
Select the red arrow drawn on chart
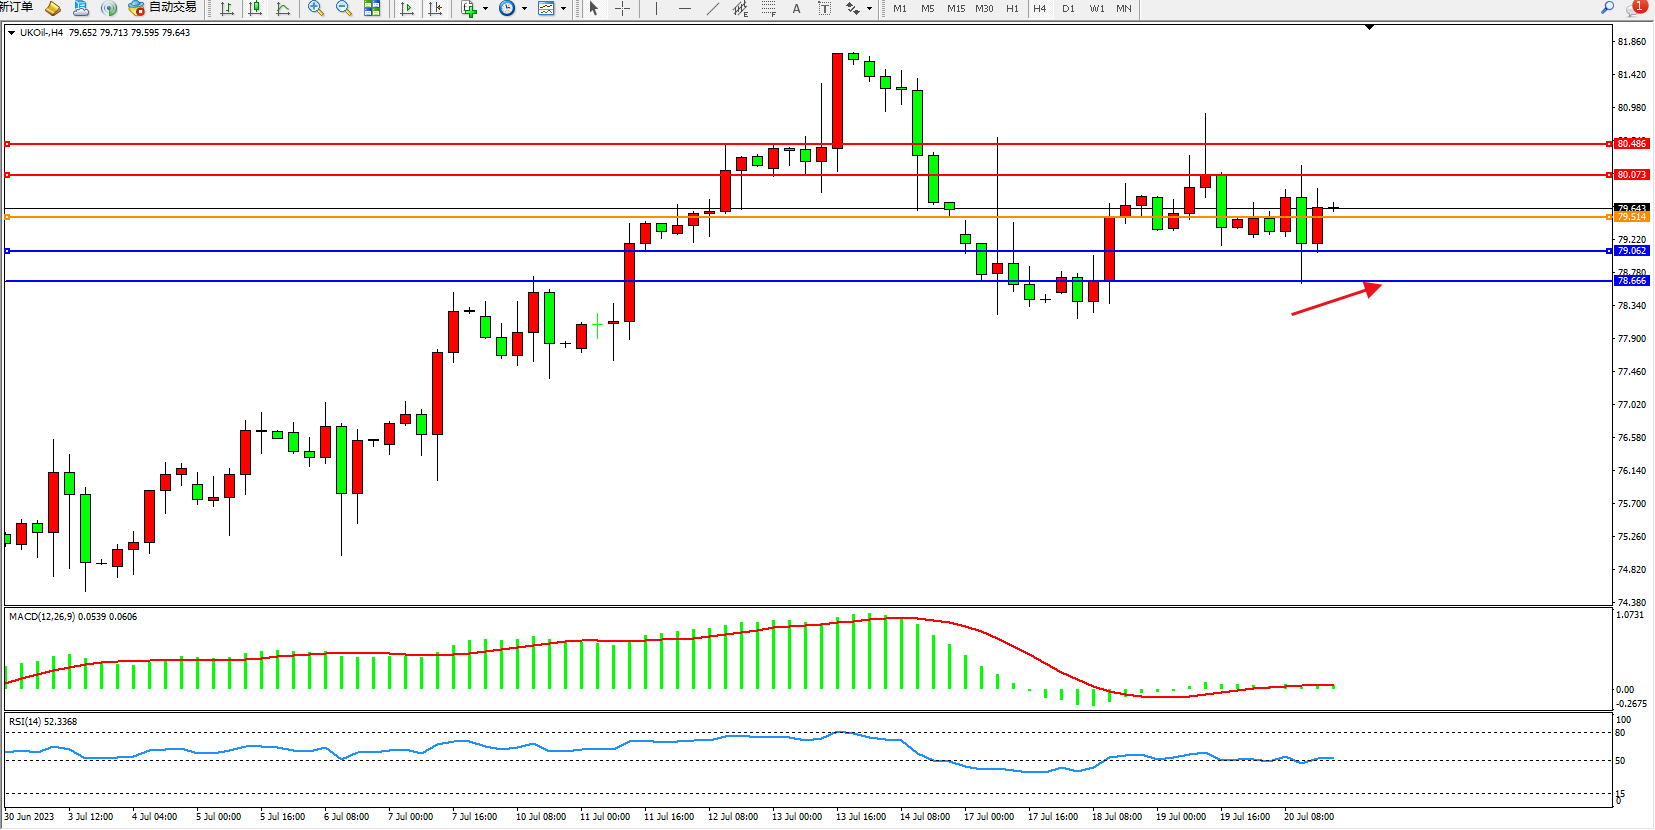[x=1336, y=300]
